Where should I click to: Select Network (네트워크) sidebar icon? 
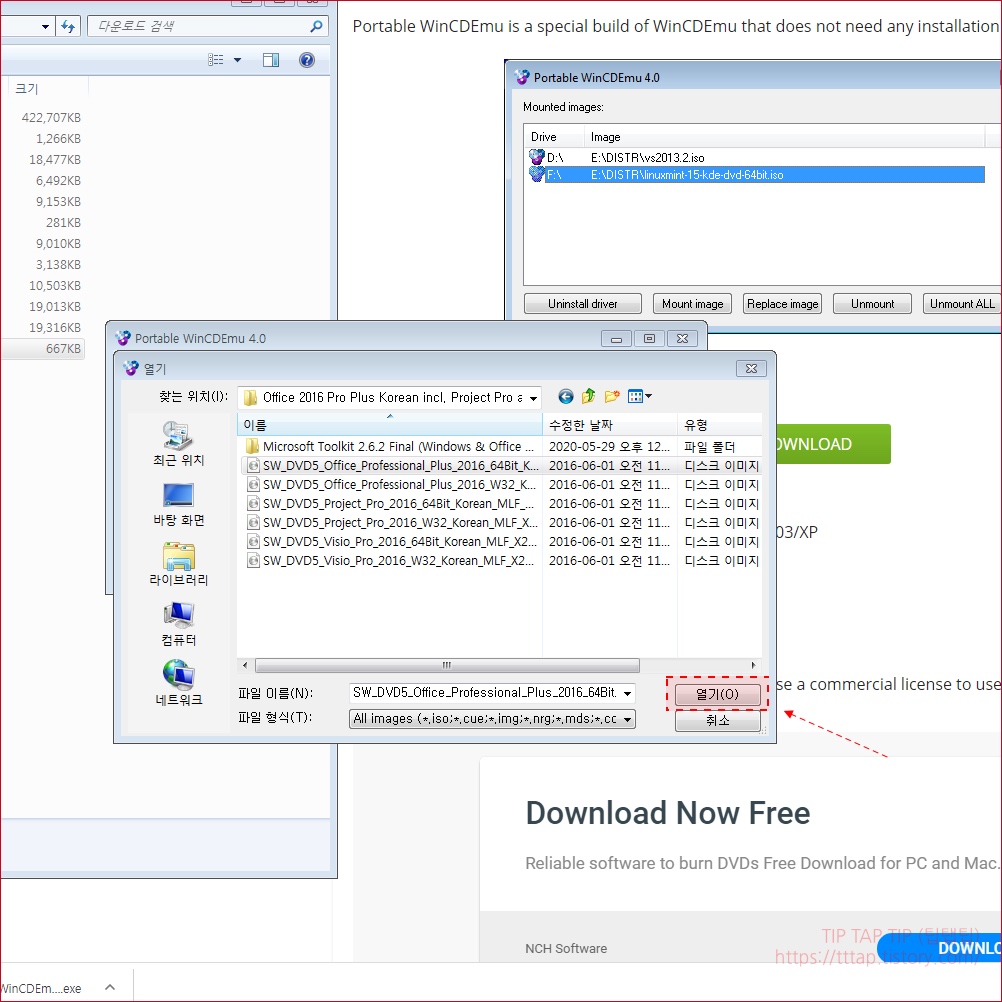(178, 684)
